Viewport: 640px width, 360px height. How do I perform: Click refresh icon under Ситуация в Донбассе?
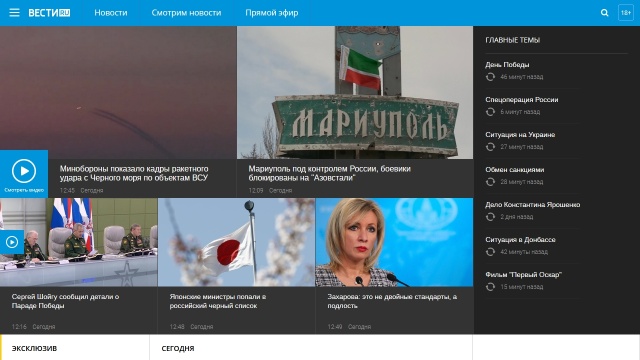[x=490, y=252]
